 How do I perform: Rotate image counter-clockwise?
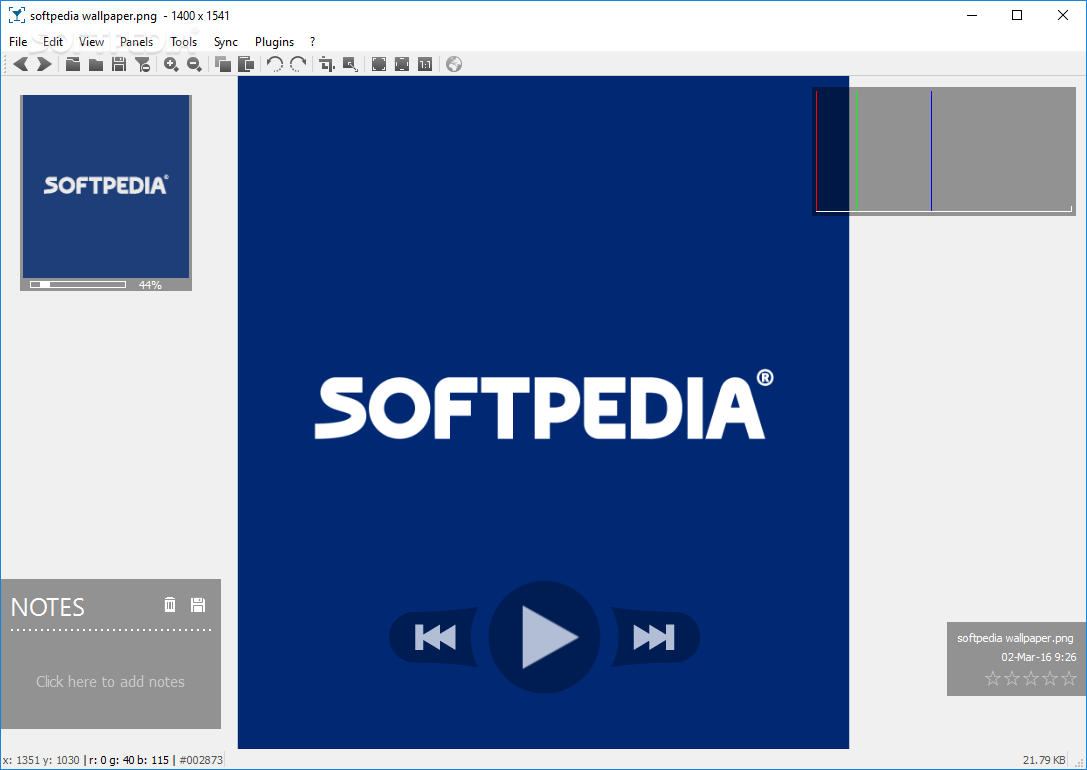pos(275,64)
